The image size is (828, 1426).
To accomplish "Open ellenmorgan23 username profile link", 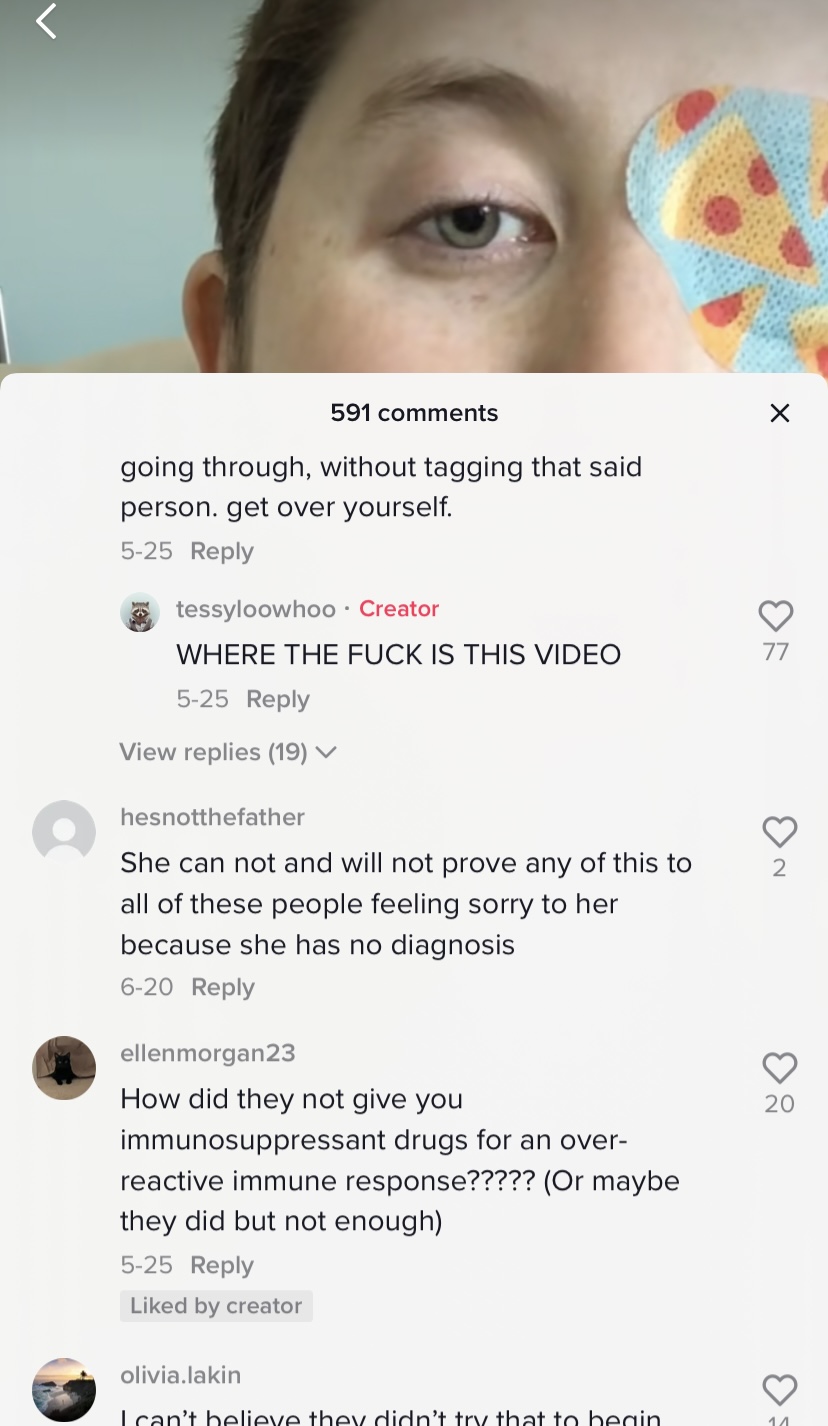I will click(208, 1053).
